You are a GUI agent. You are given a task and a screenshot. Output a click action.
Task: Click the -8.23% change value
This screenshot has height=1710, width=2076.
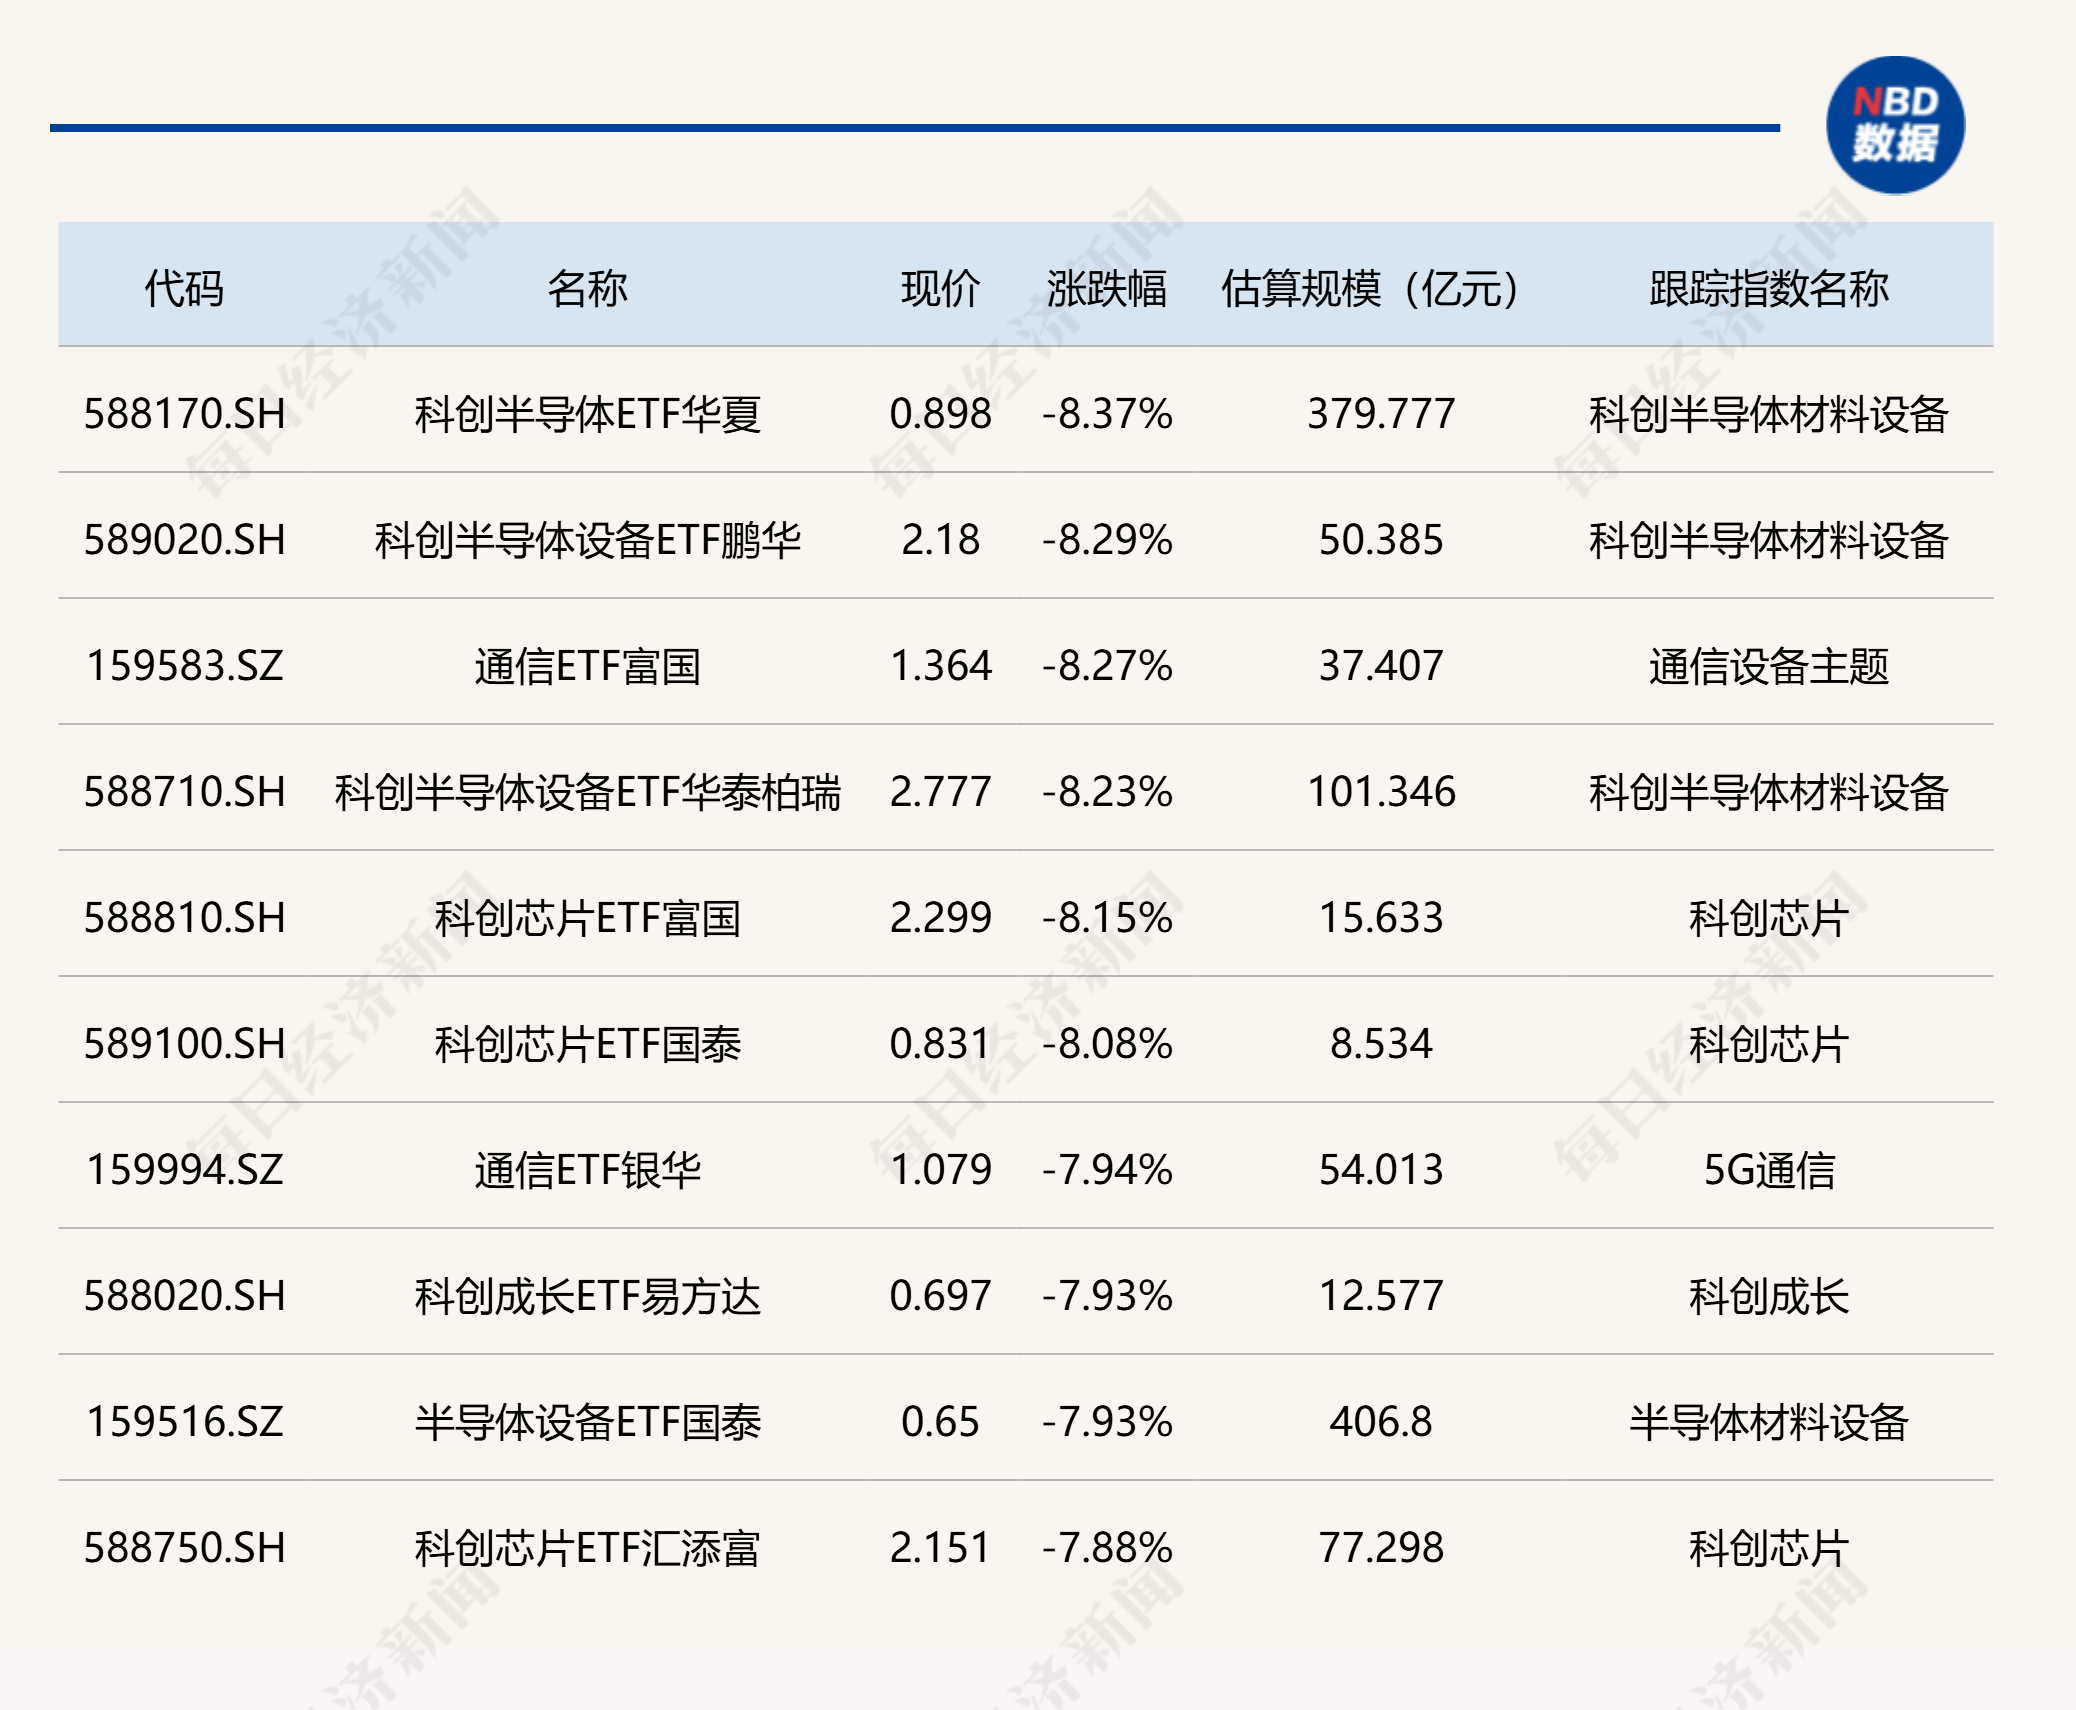point(1107,792)
